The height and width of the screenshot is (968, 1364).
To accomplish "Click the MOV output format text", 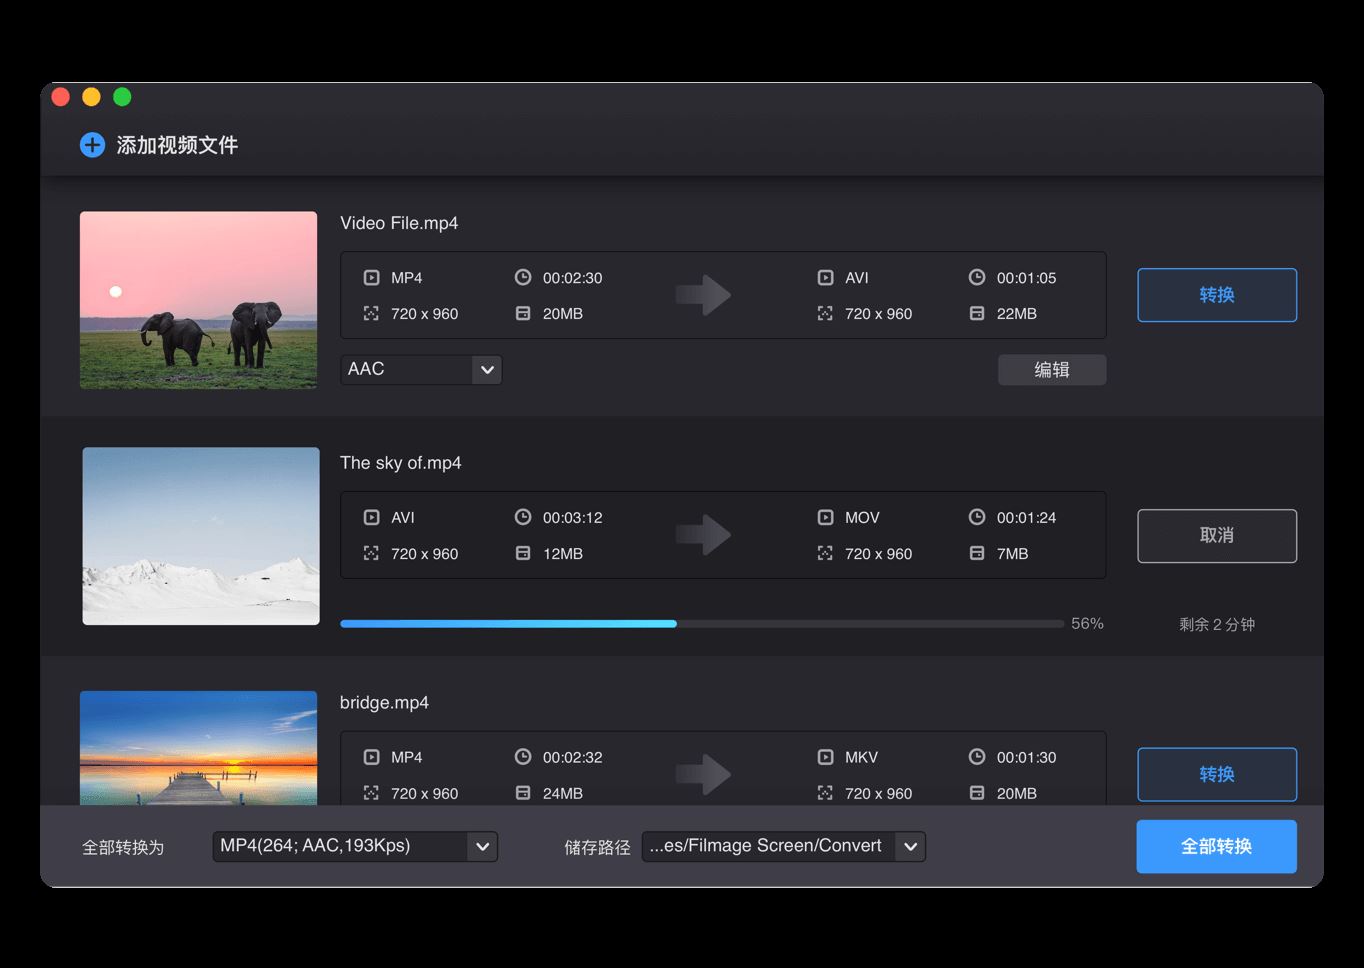I will 862,518.
